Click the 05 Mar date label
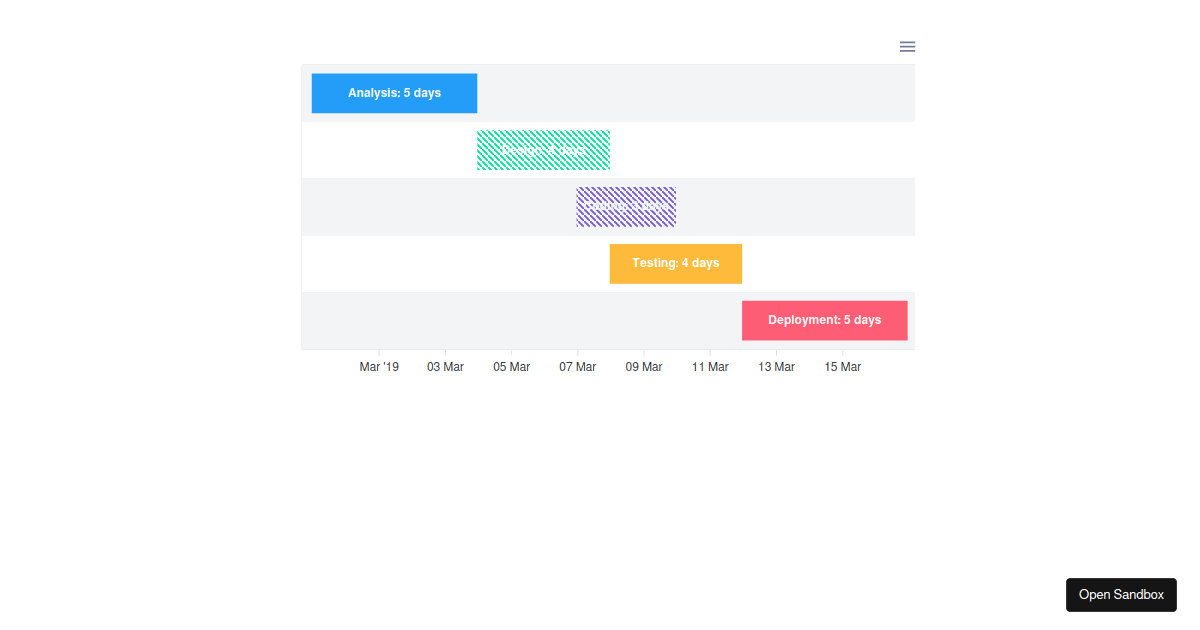The height and width of the screenshot is (630, 1200). (x=511, y=366)
